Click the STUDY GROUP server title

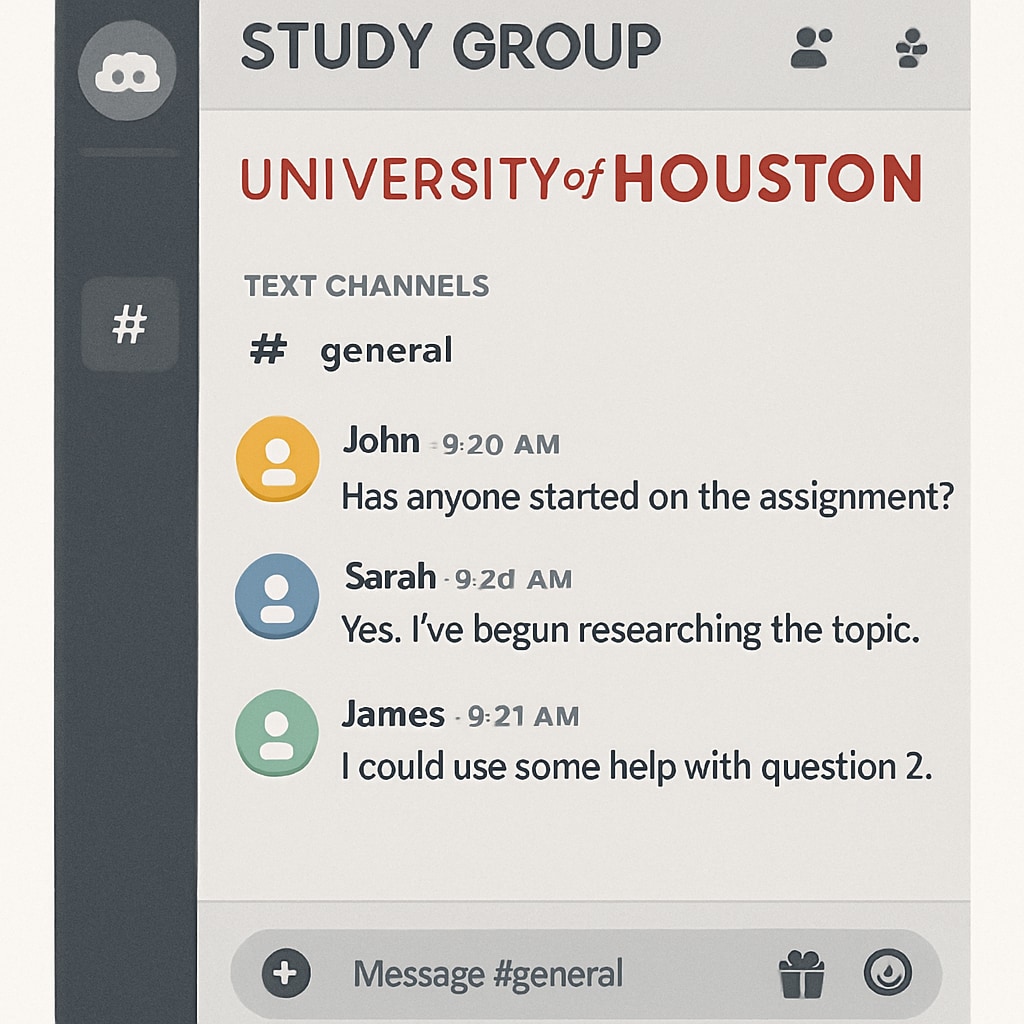[451, 47]
